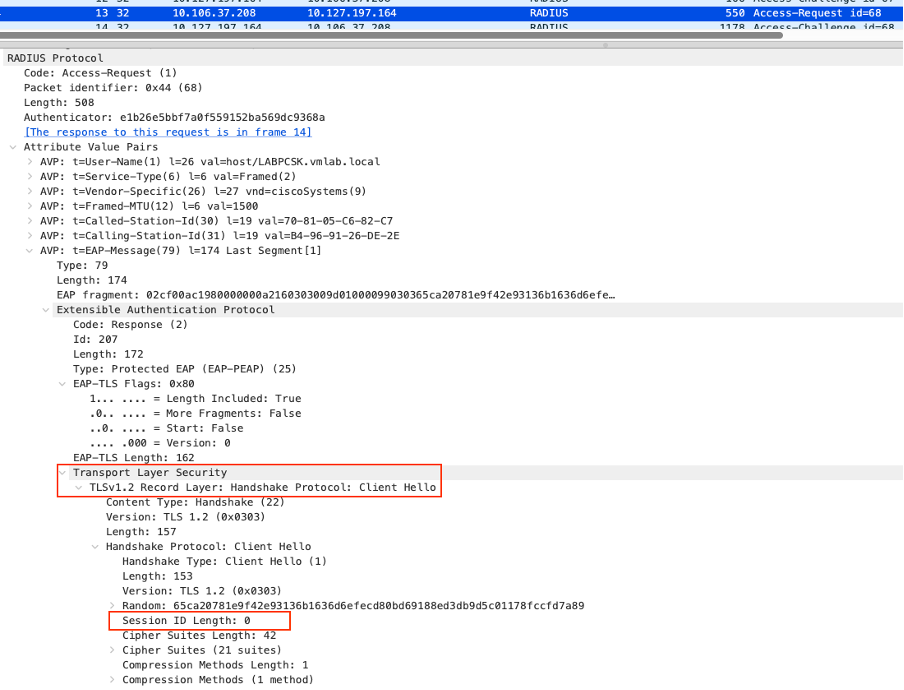Select the EAP fragment hex line
904x690 pixels.
click(x=336, y=295)
